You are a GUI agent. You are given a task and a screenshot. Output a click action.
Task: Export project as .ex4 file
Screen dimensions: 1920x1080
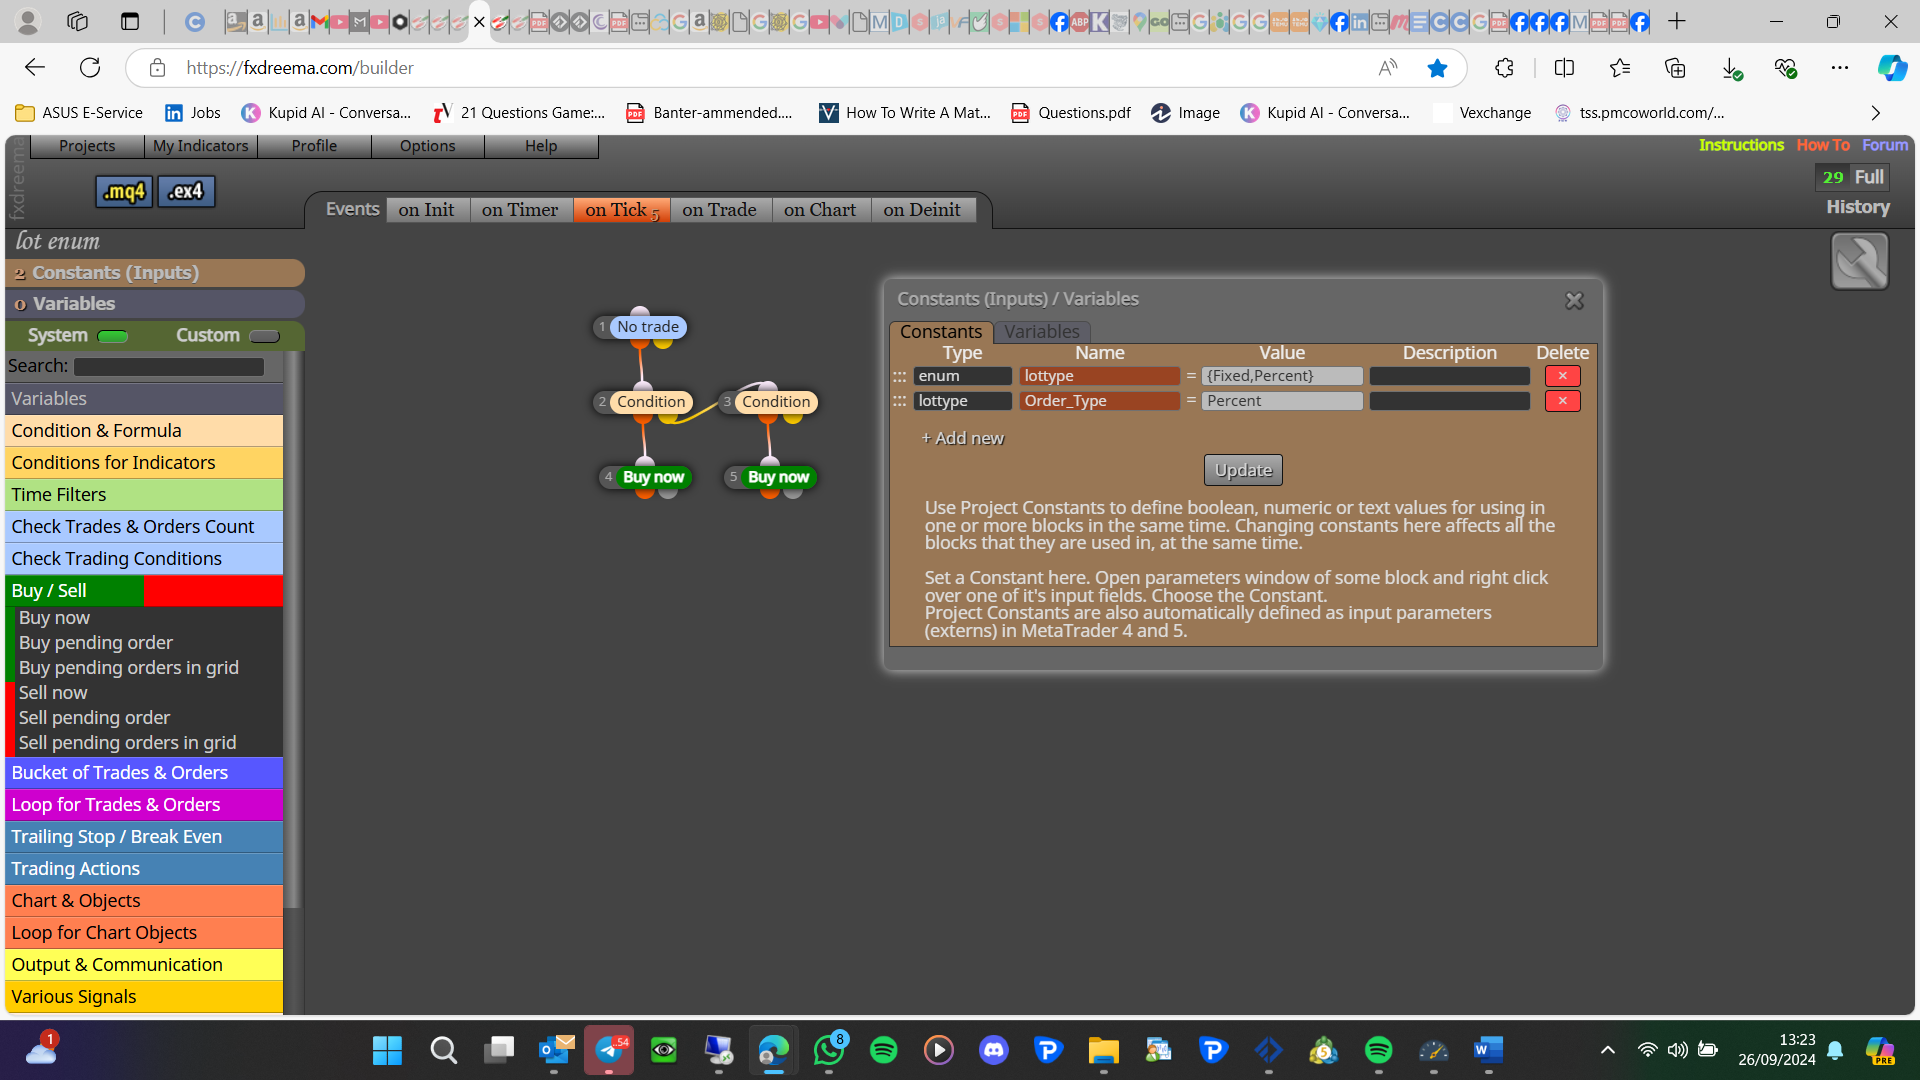[x=186, y=191]
